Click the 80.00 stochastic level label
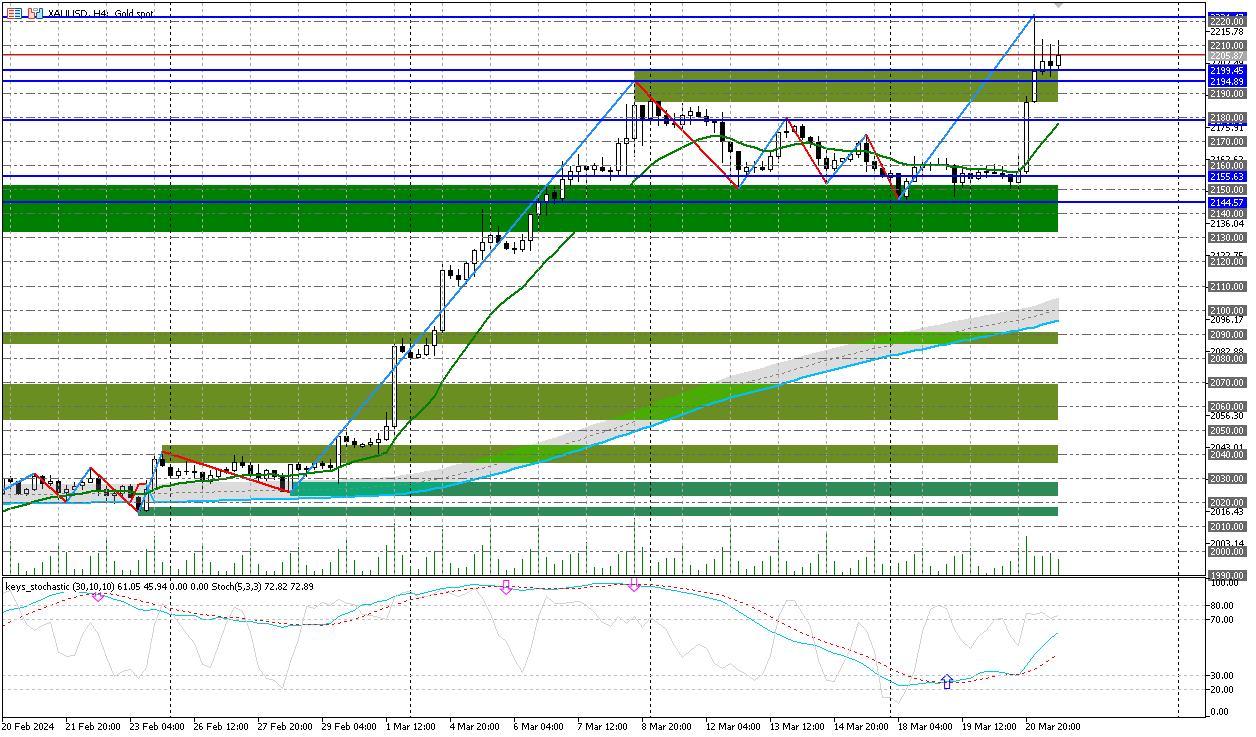Image resolution: width=1256 pixels, height=737 pixels. coord(1220,606)
